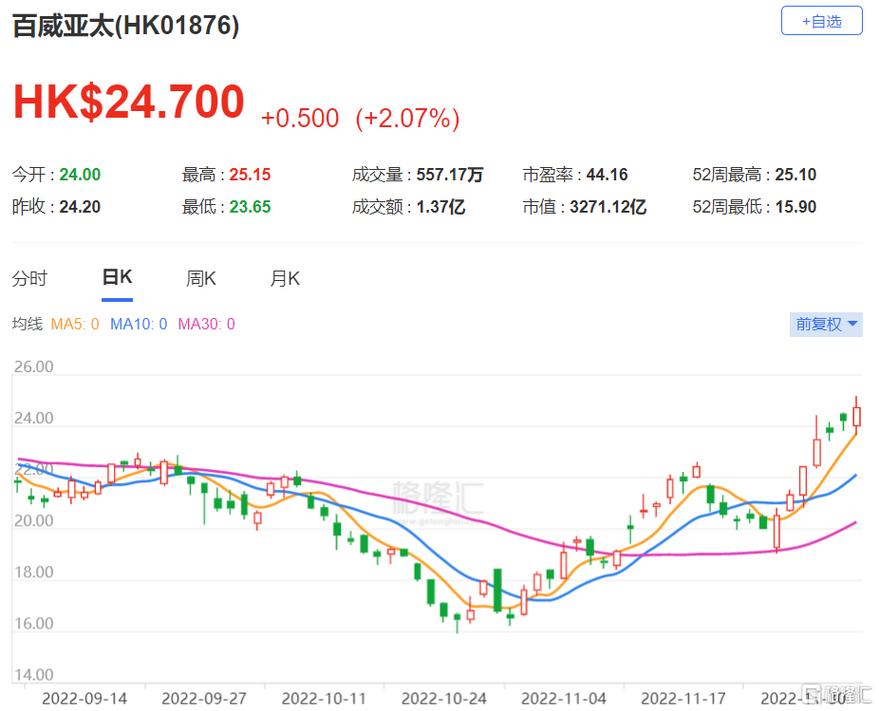The image size is (879, 711).
Task: Click the HK$24.700 current price
Action: coord(128,103)
